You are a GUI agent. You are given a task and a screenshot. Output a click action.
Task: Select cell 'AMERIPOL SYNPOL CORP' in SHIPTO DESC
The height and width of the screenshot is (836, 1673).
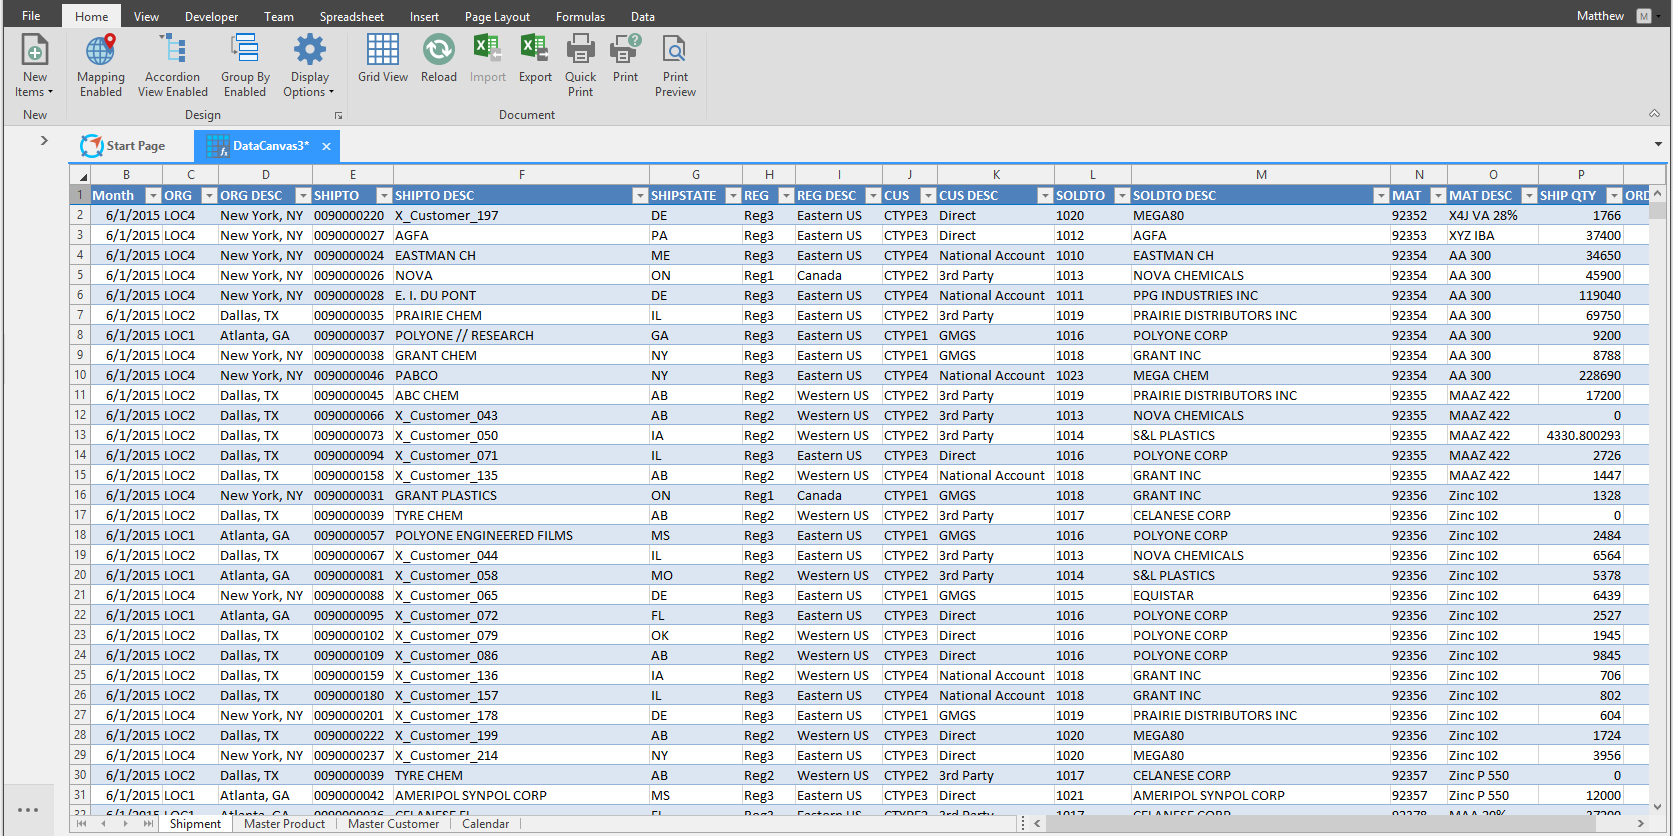521,795
